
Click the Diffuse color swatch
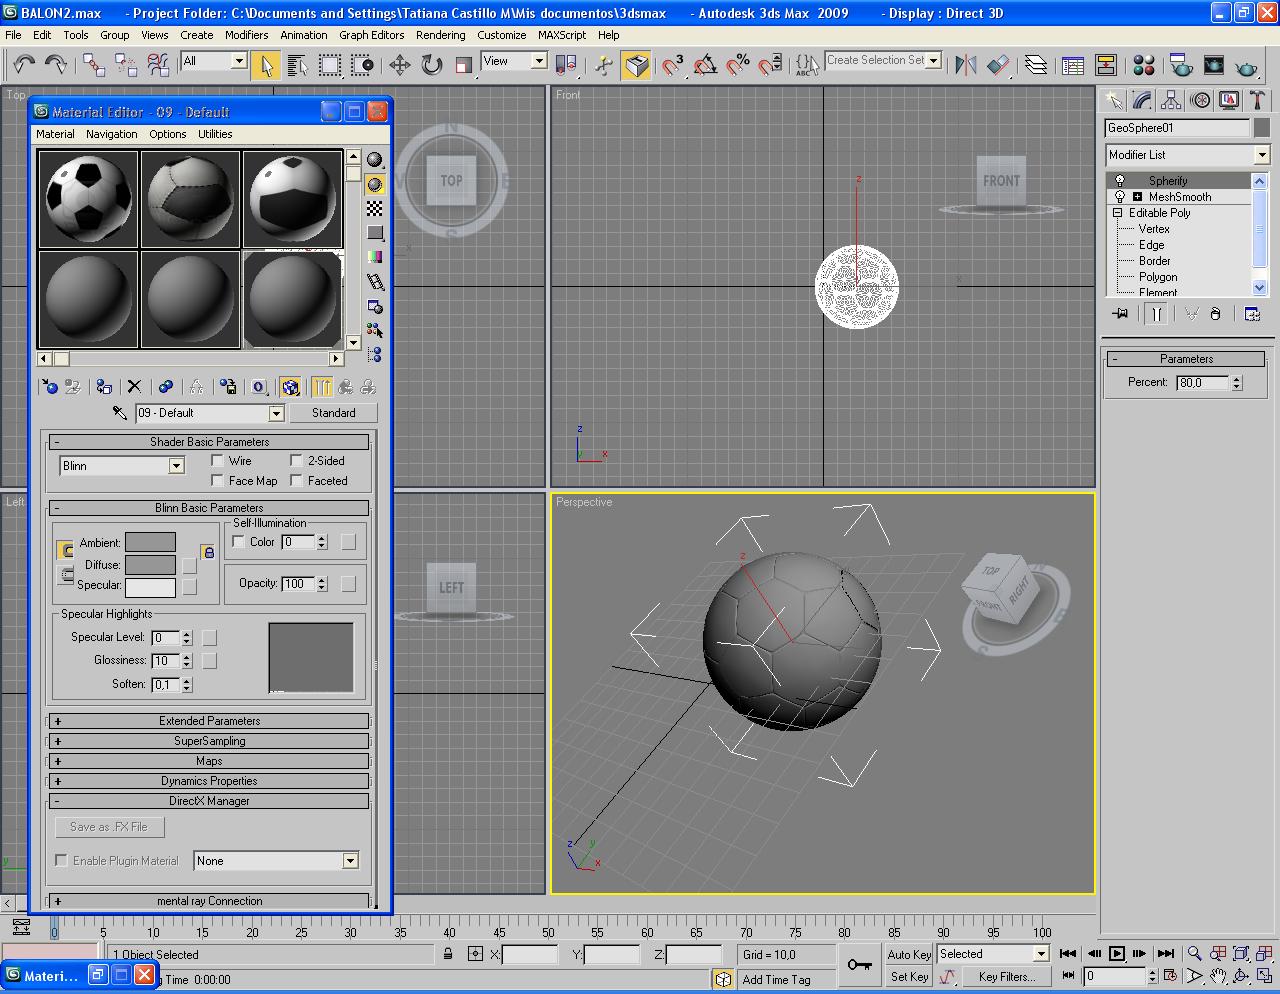tap(150, 565)
